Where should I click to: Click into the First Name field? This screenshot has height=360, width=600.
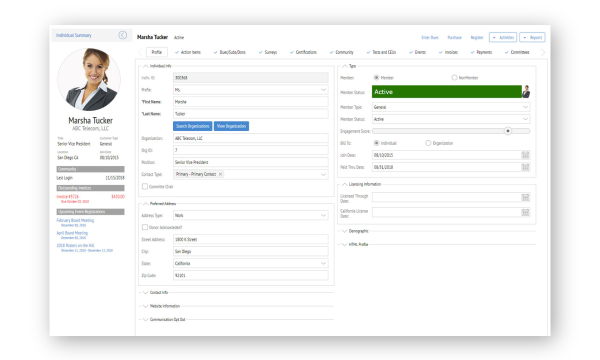coord(251,102)
